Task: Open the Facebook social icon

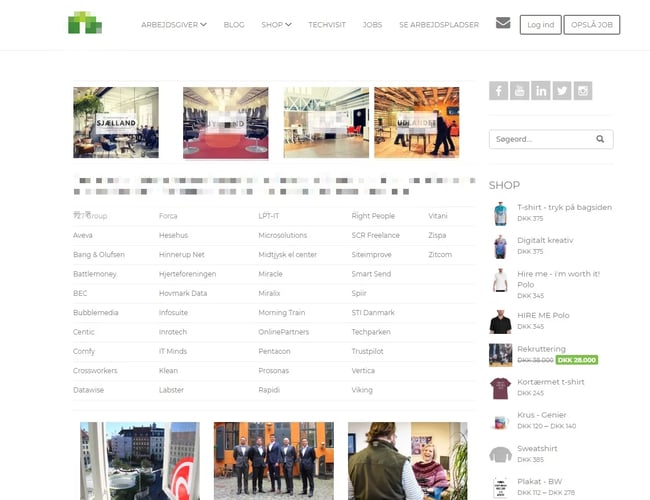Action: tap(498, 91)
